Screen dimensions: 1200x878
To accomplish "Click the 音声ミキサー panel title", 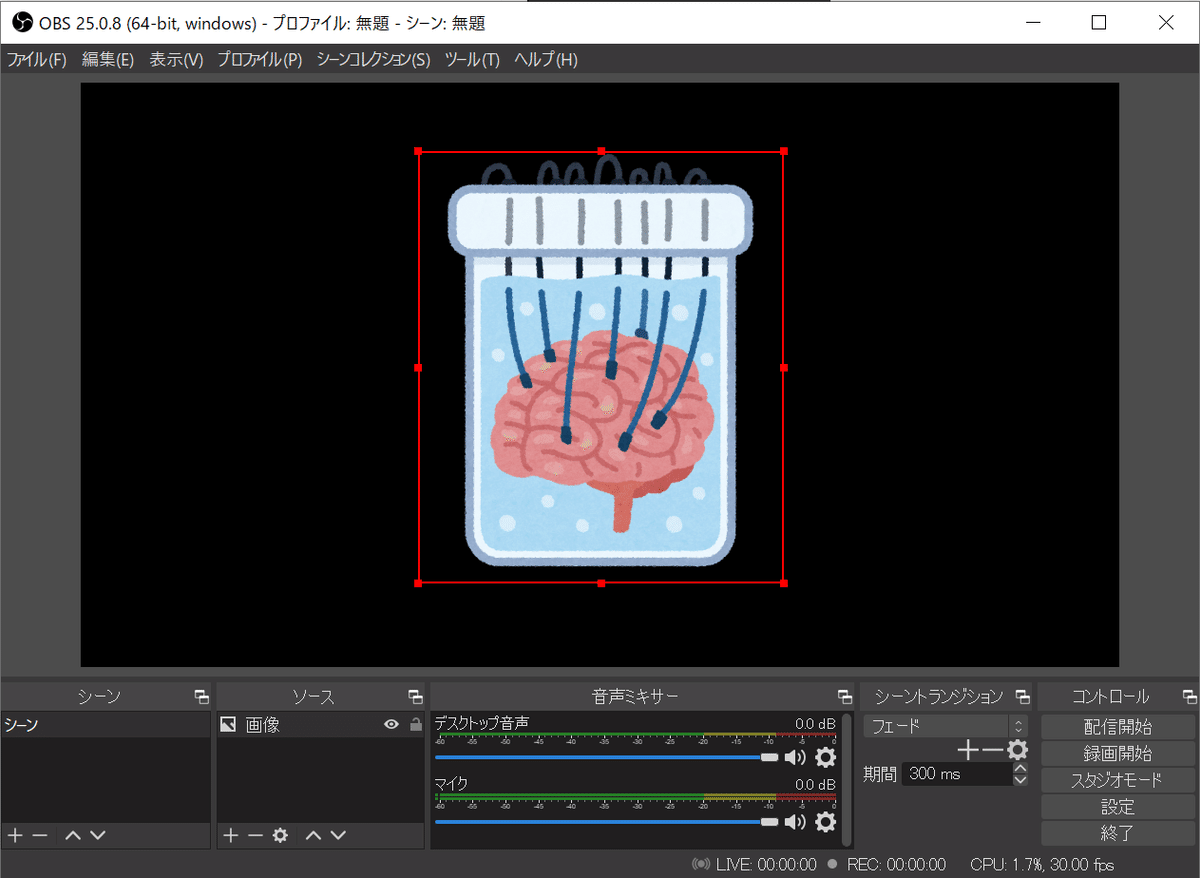I will coord(635,697).
